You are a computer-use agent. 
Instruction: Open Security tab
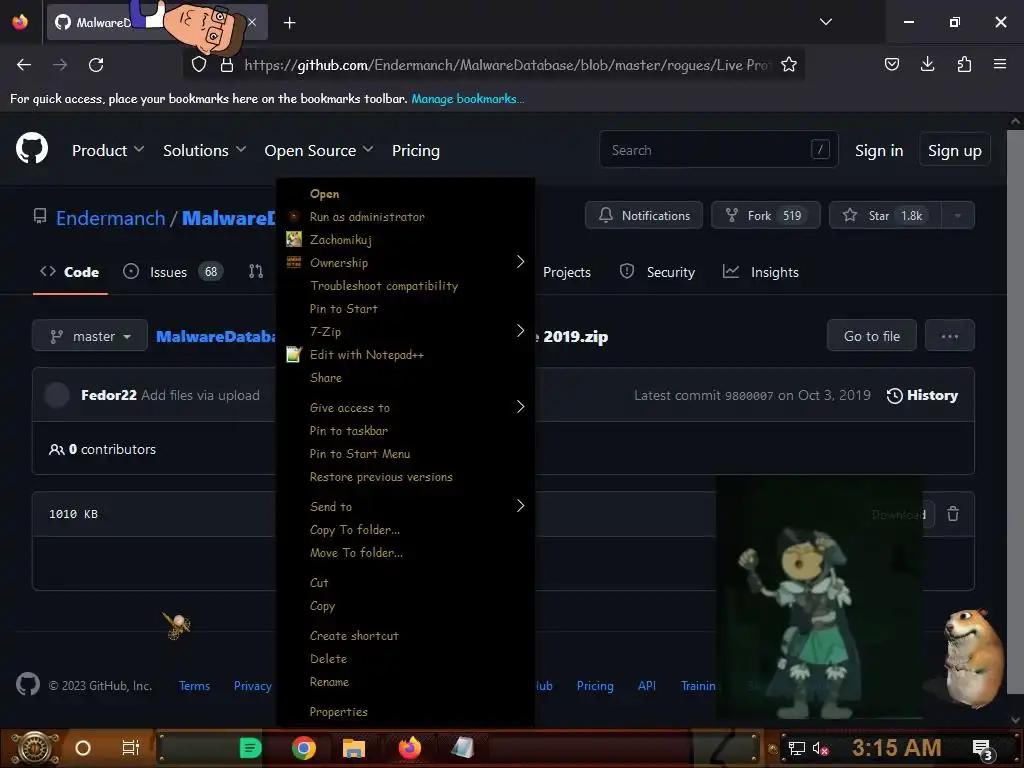(658, 272)
